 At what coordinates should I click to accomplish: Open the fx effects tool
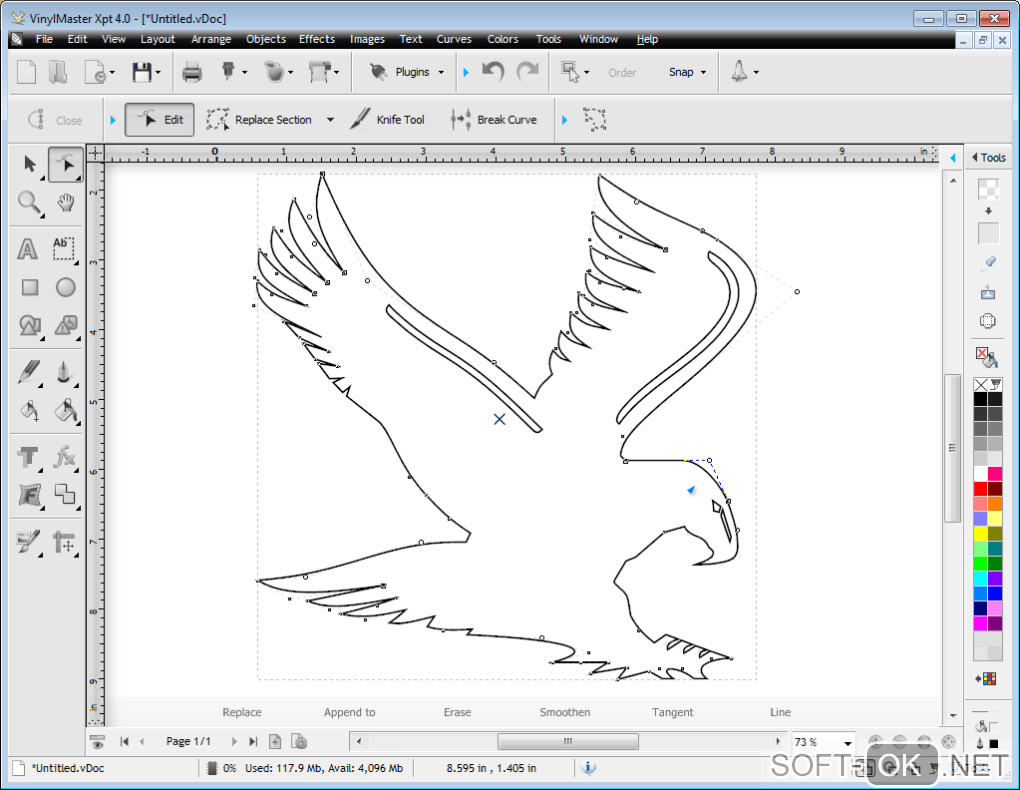64,457
